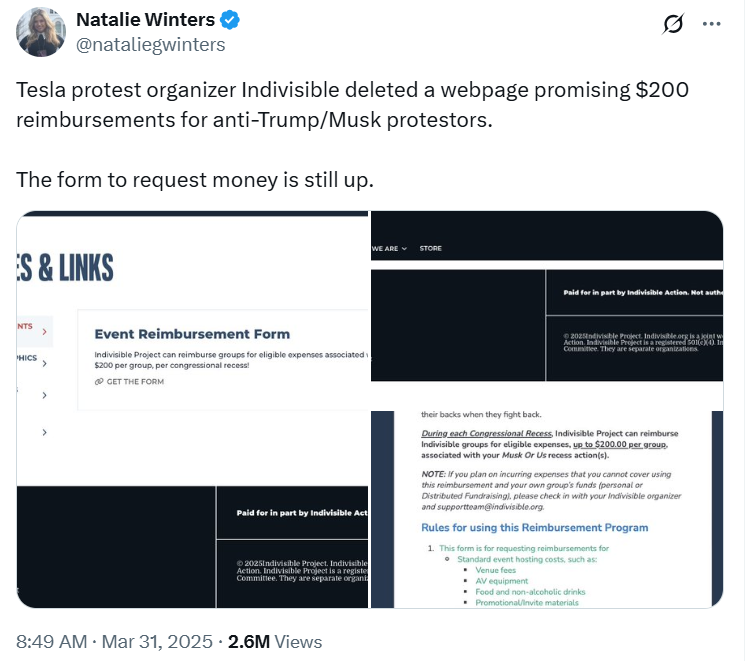Click the Event Reimbursement Form heading
Viewport: 746px width, 661px height.
[192, 334]
